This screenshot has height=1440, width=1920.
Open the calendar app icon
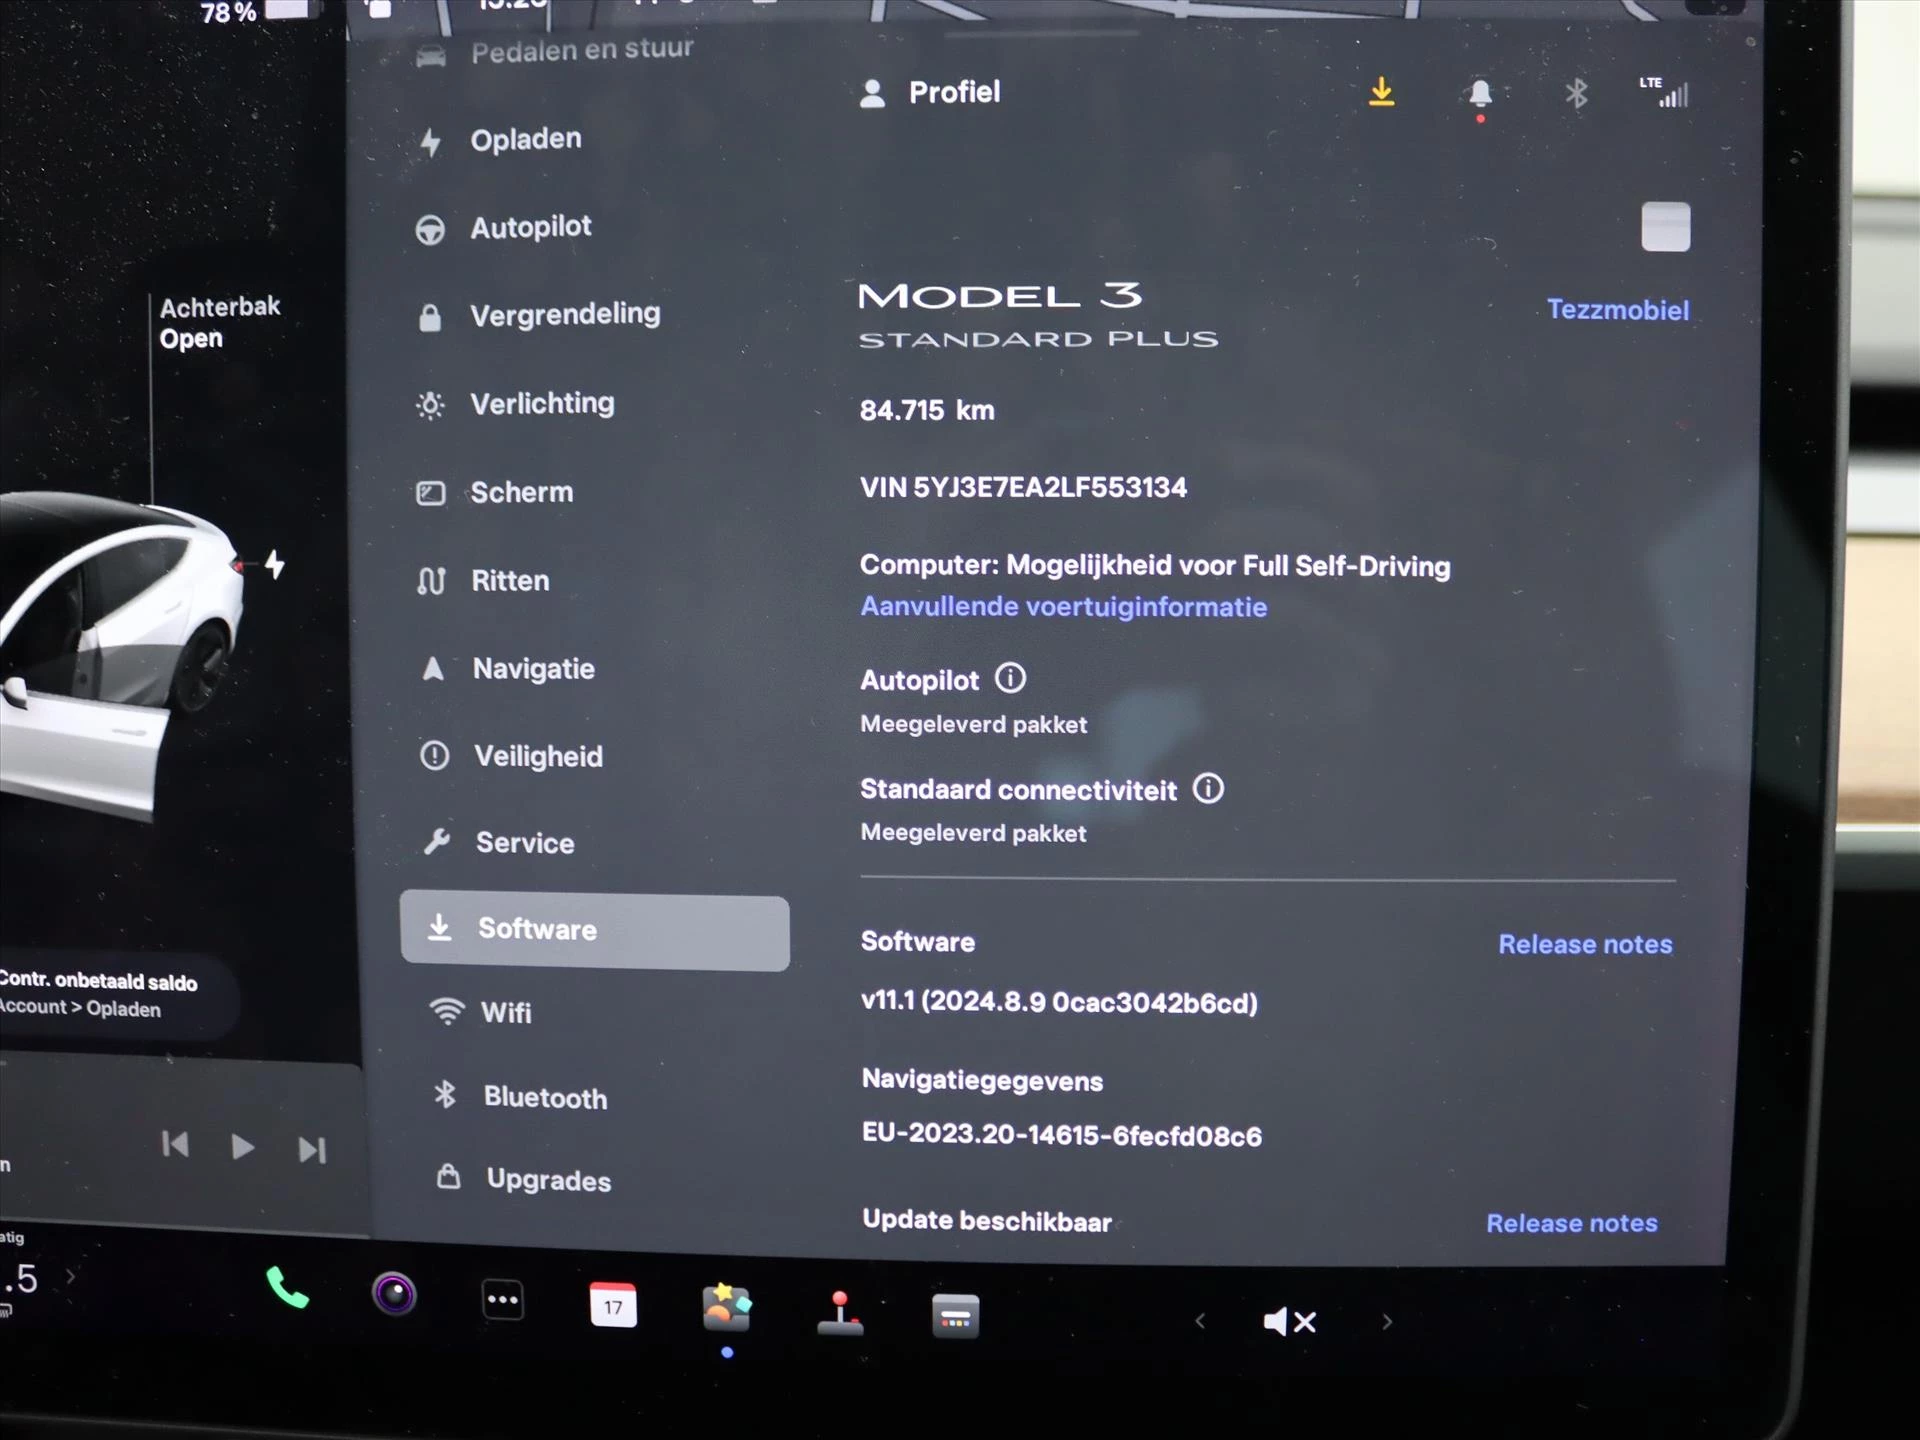613,1305
